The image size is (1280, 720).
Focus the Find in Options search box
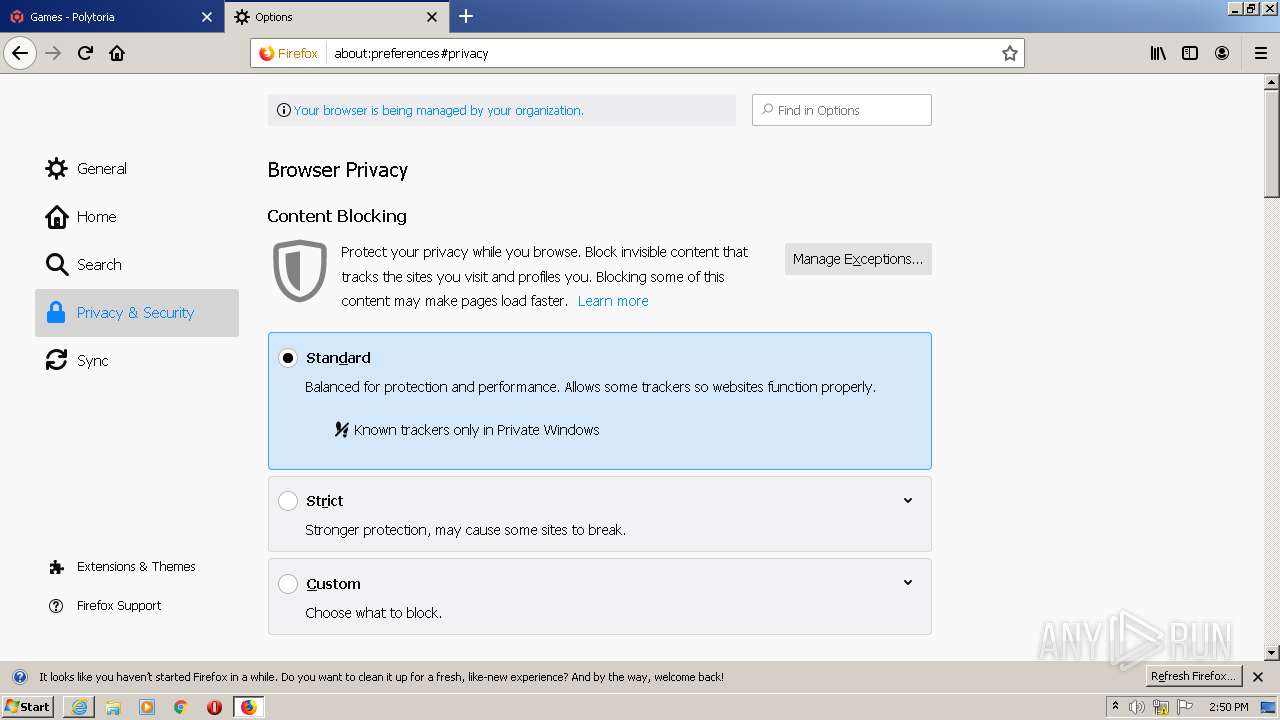coord(842,110)
